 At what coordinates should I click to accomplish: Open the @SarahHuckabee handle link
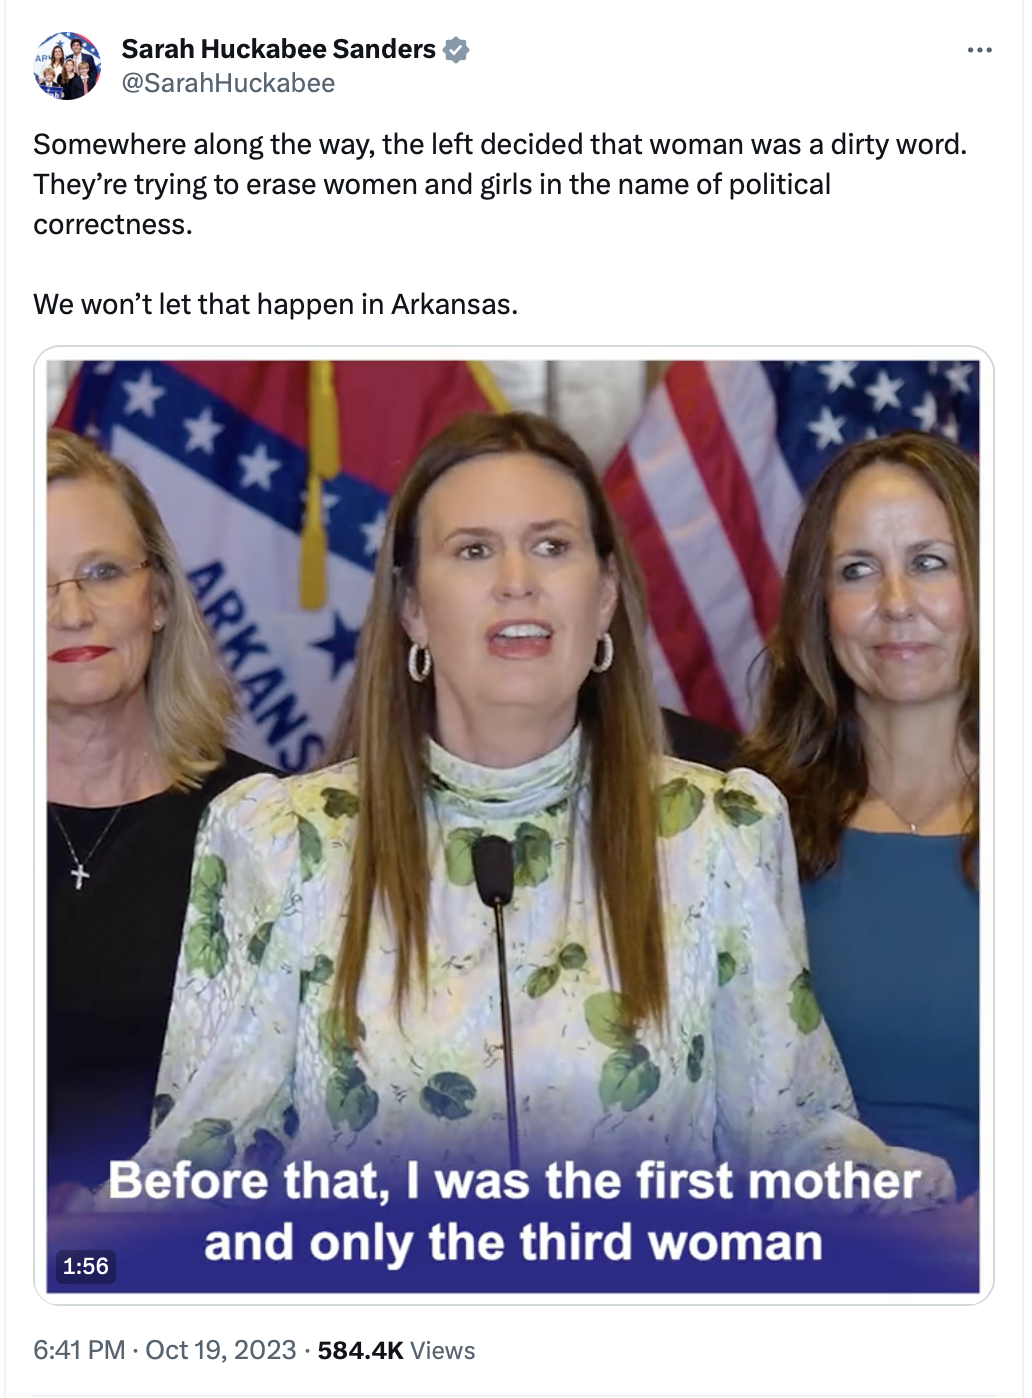(228, 83)
